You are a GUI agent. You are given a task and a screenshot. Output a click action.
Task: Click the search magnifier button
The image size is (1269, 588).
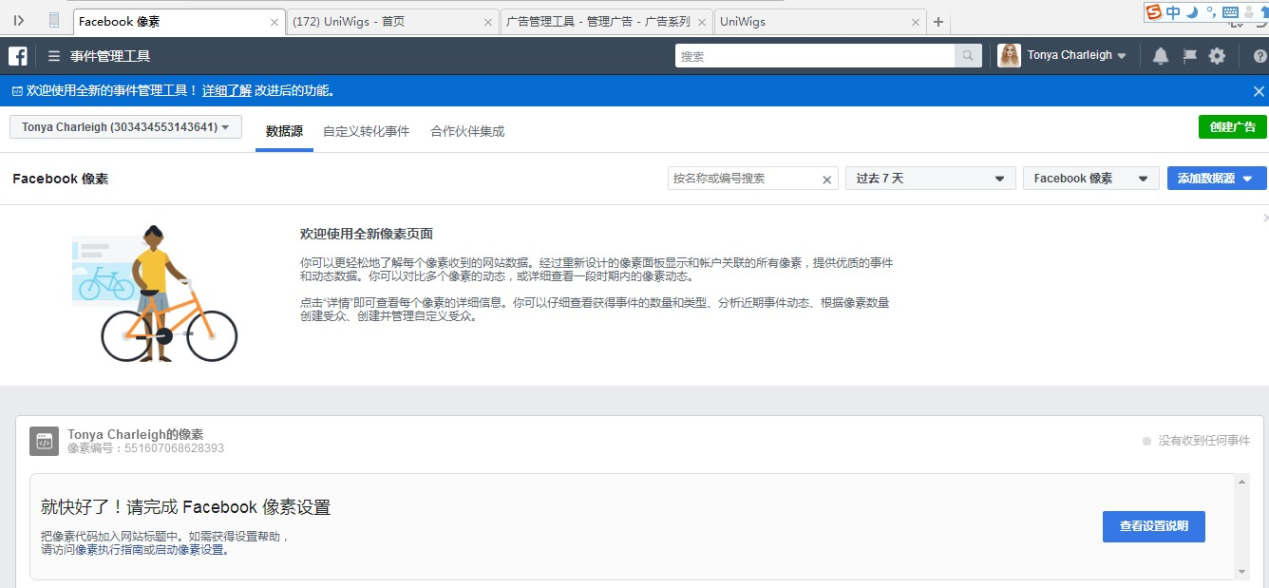pos(967,56)
